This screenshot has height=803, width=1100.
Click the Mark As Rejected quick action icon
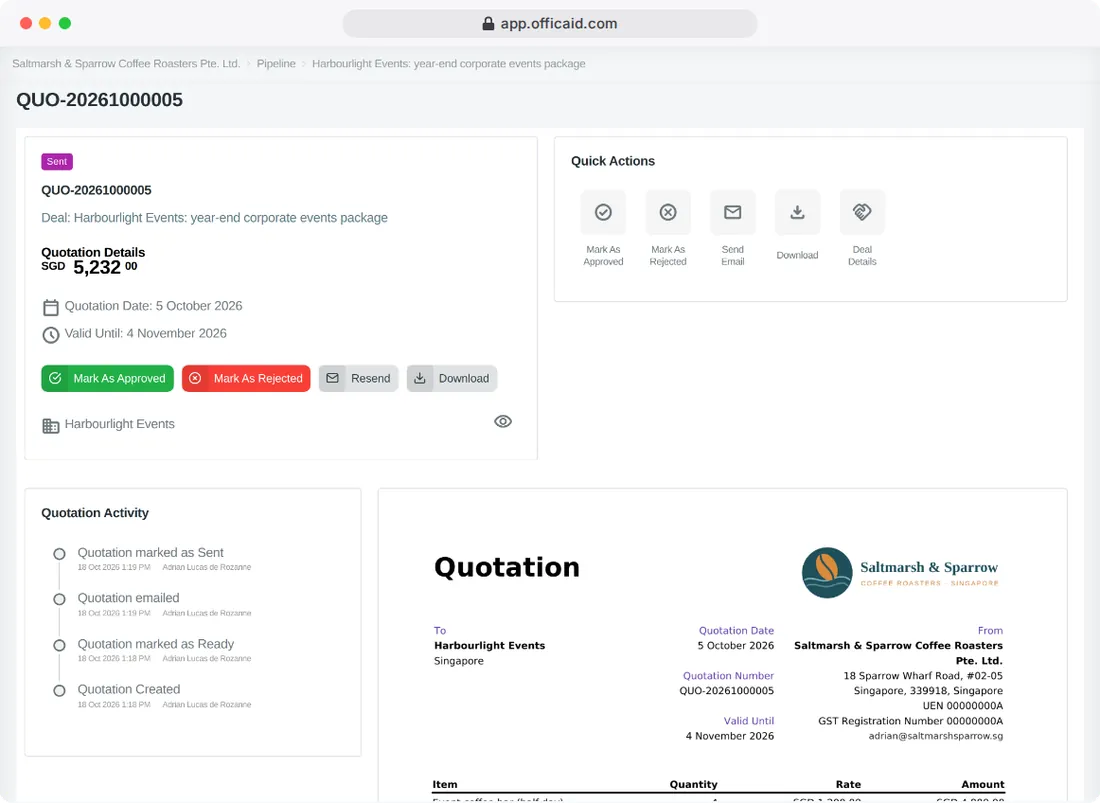coord(668,212)
